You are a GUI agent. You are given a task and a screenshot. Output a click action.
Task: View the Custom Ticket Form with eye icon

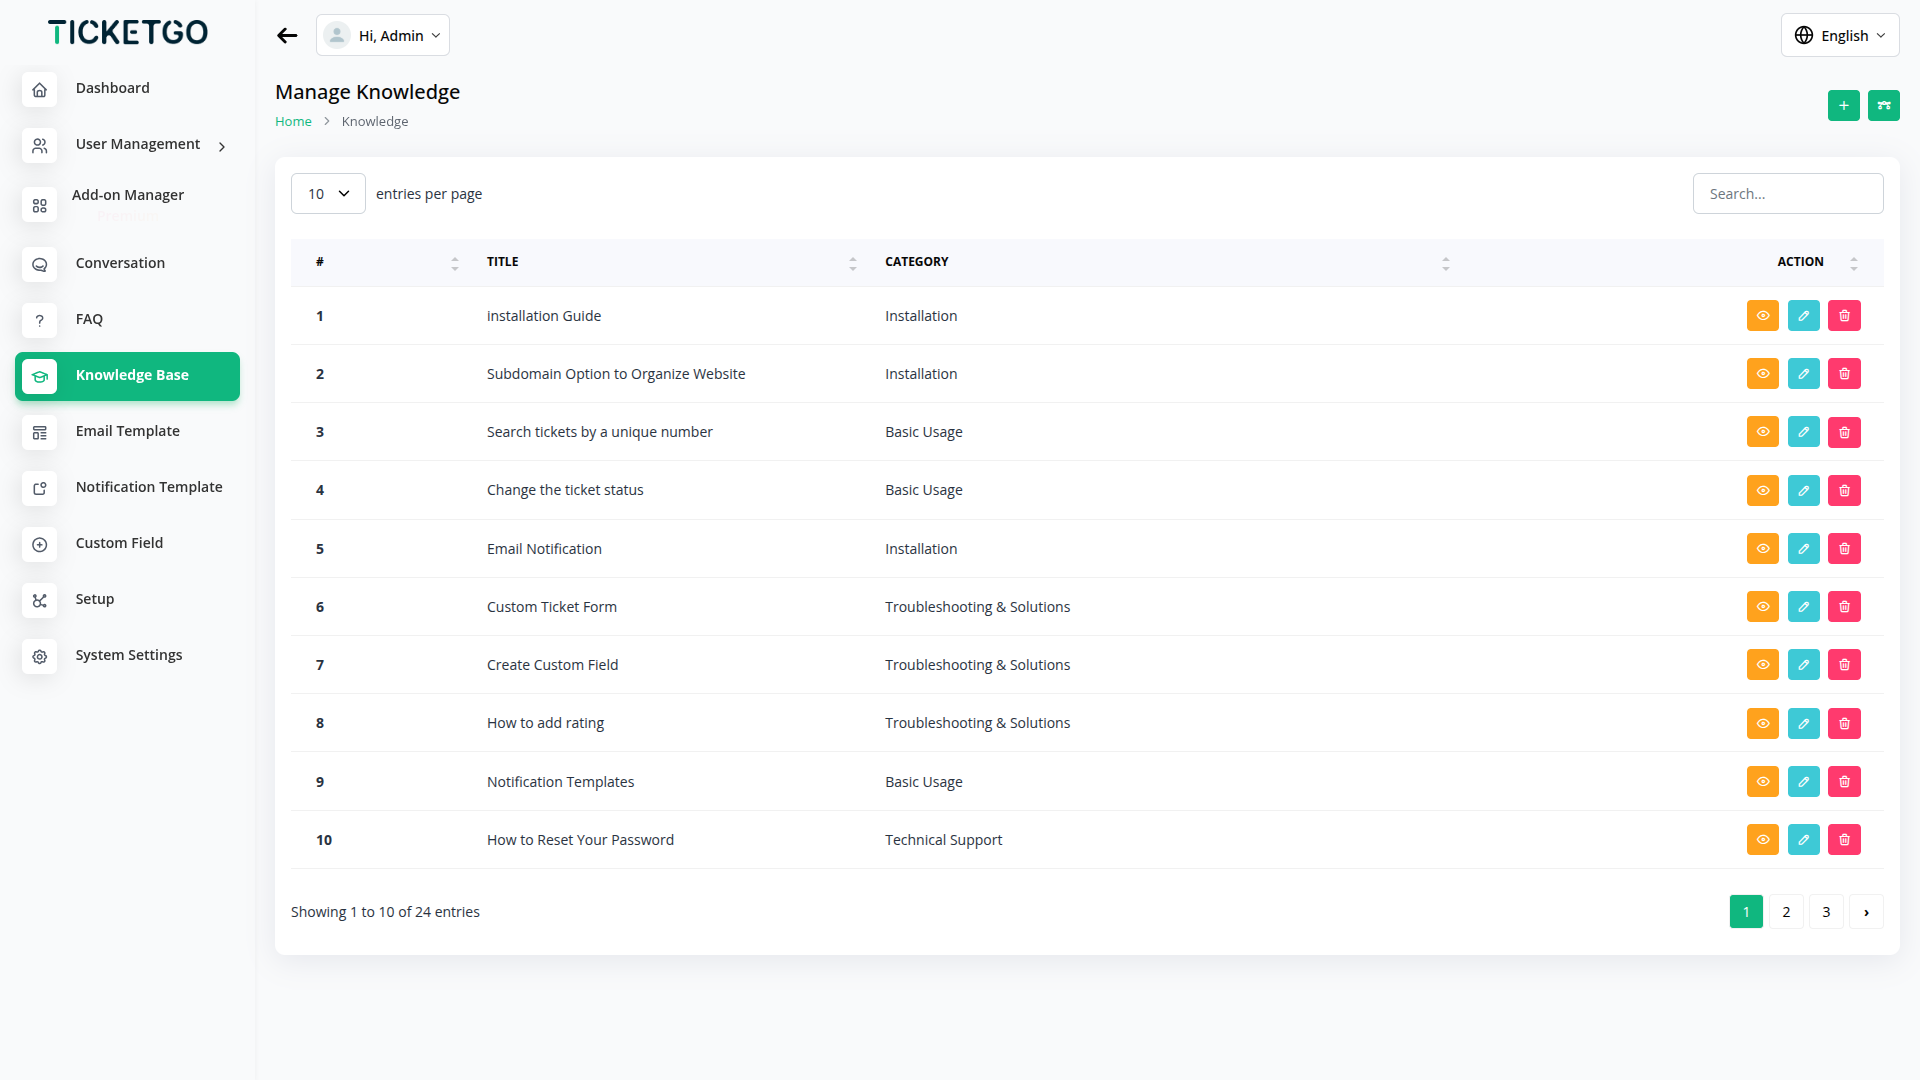tap(1762, 607)
